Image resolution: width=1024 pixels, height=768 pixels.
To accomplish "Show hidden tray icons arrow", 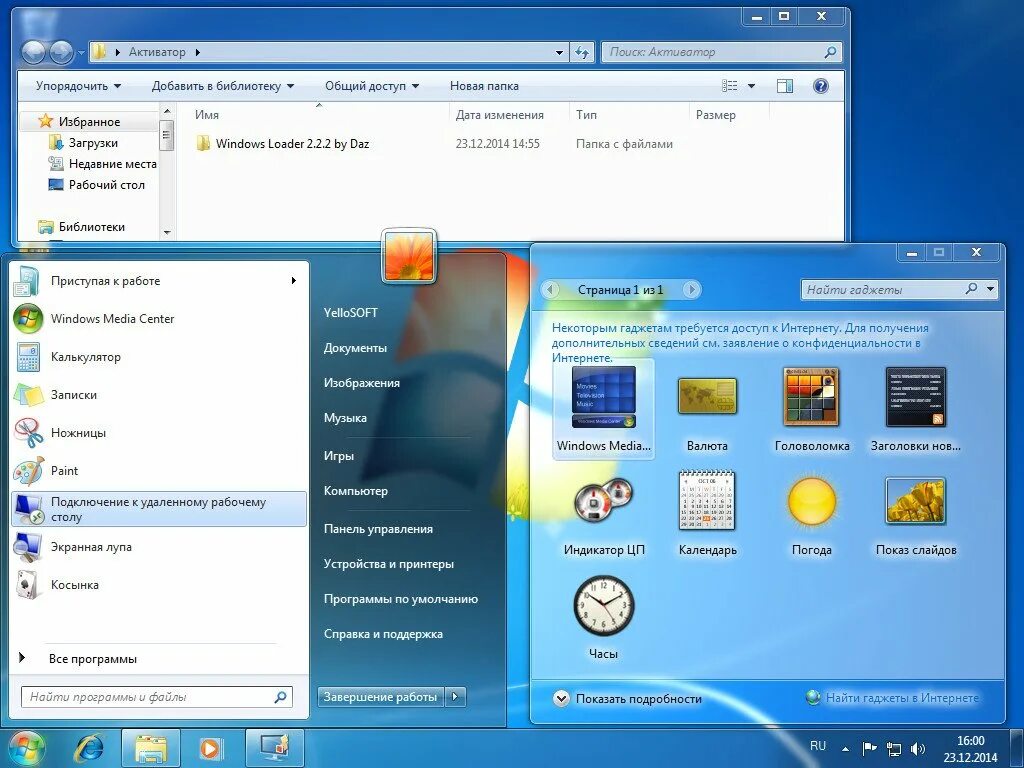I will (845, 749).
